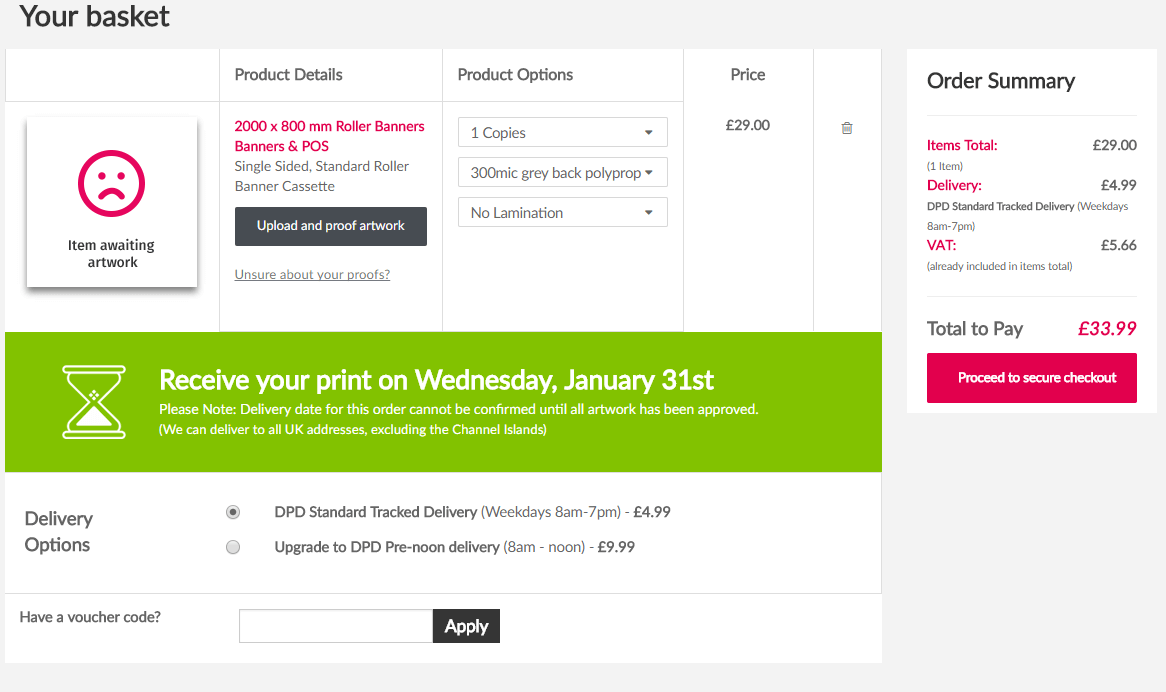The width and height of the screenshot is (1166, 692).
Task: Open the No Lamination dropdown
Action: tap(563, 213)
